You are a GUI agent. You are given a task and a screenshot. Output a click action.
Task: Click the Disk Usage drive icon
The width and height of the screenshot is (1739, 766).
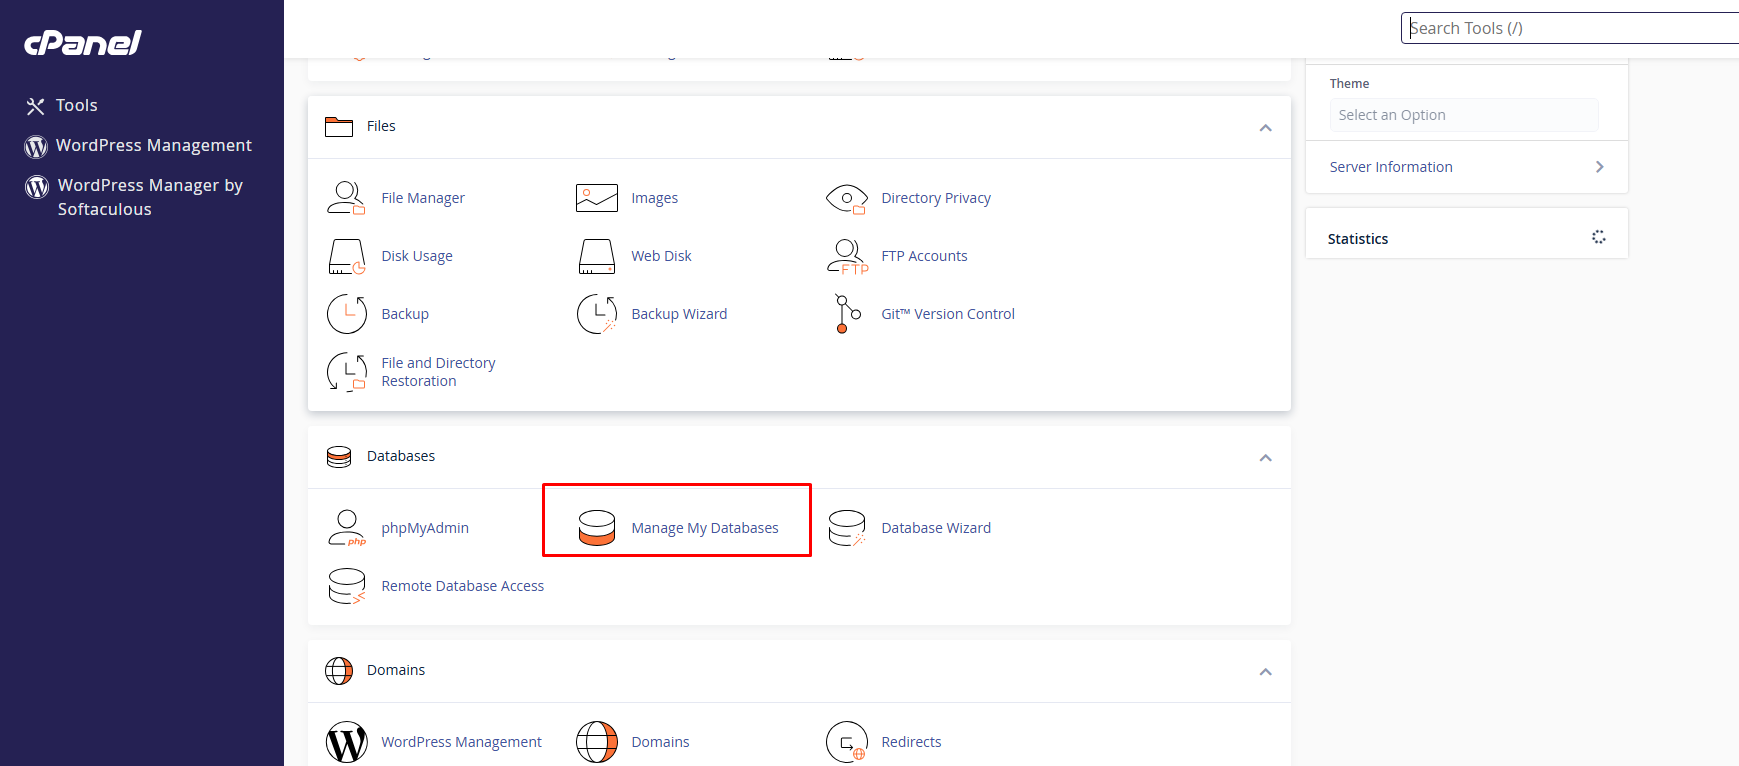(x=346, y=257)
